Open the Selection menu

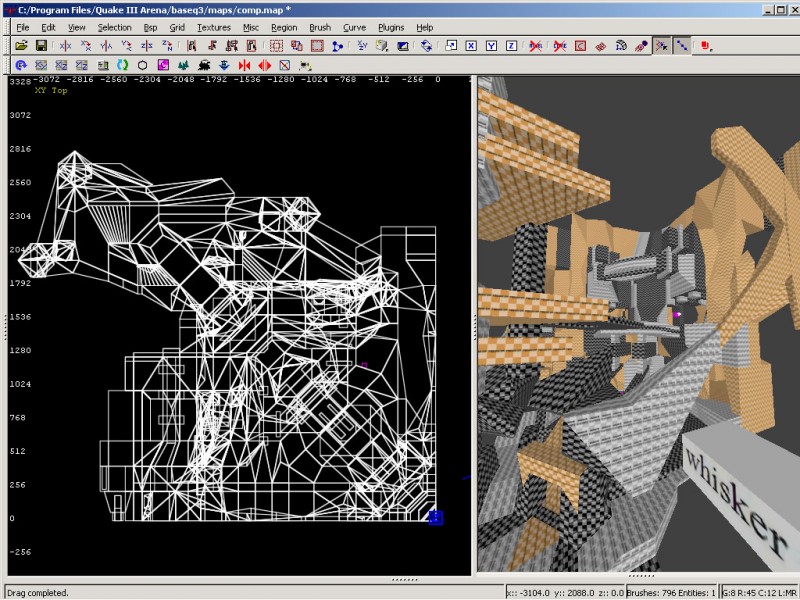[x=115, y=28]
